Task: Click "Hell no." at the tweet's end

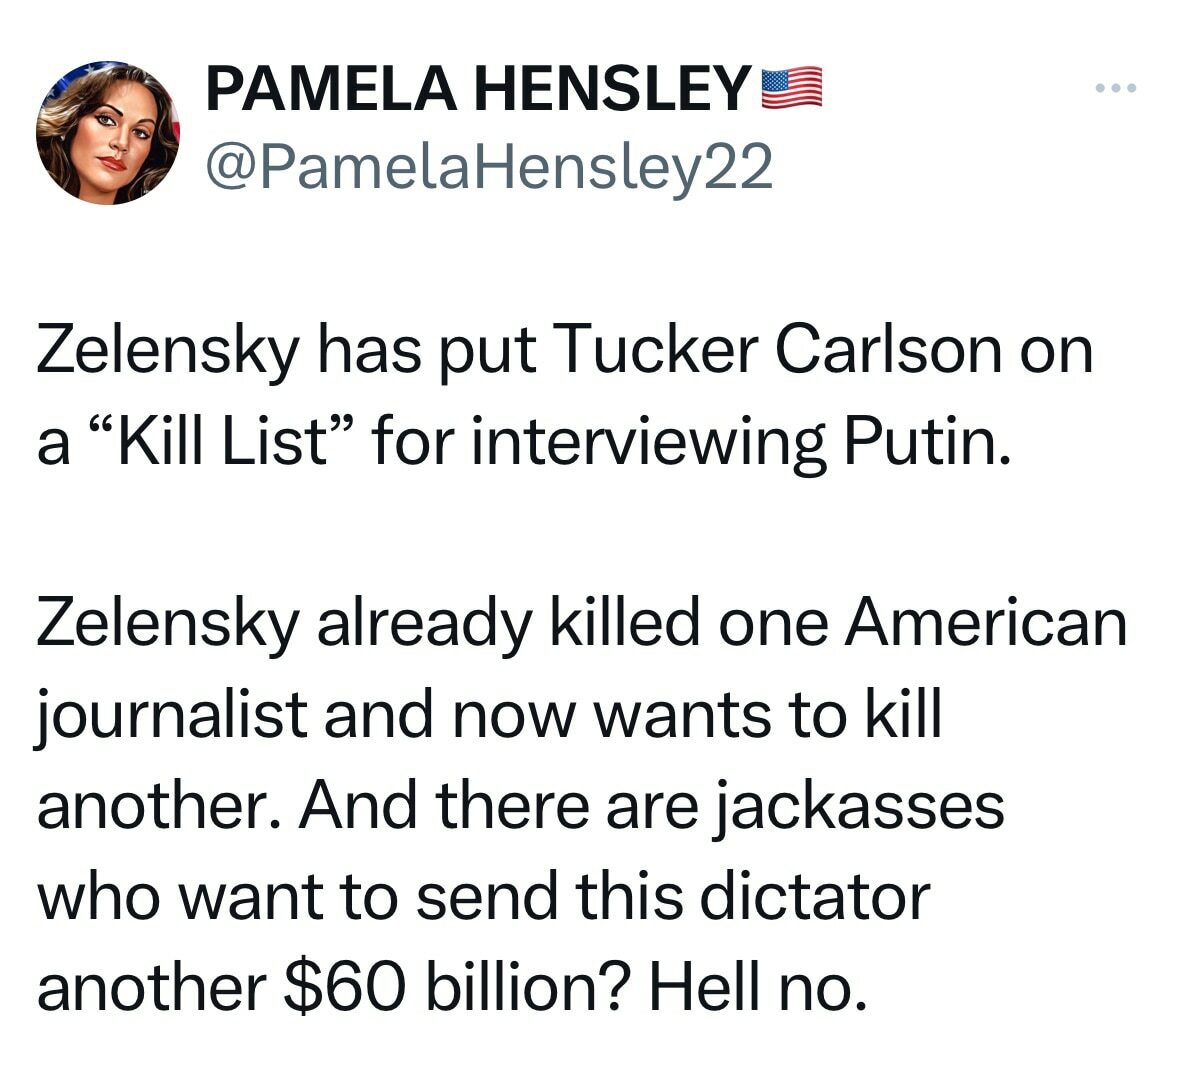Action: (753, 987)
